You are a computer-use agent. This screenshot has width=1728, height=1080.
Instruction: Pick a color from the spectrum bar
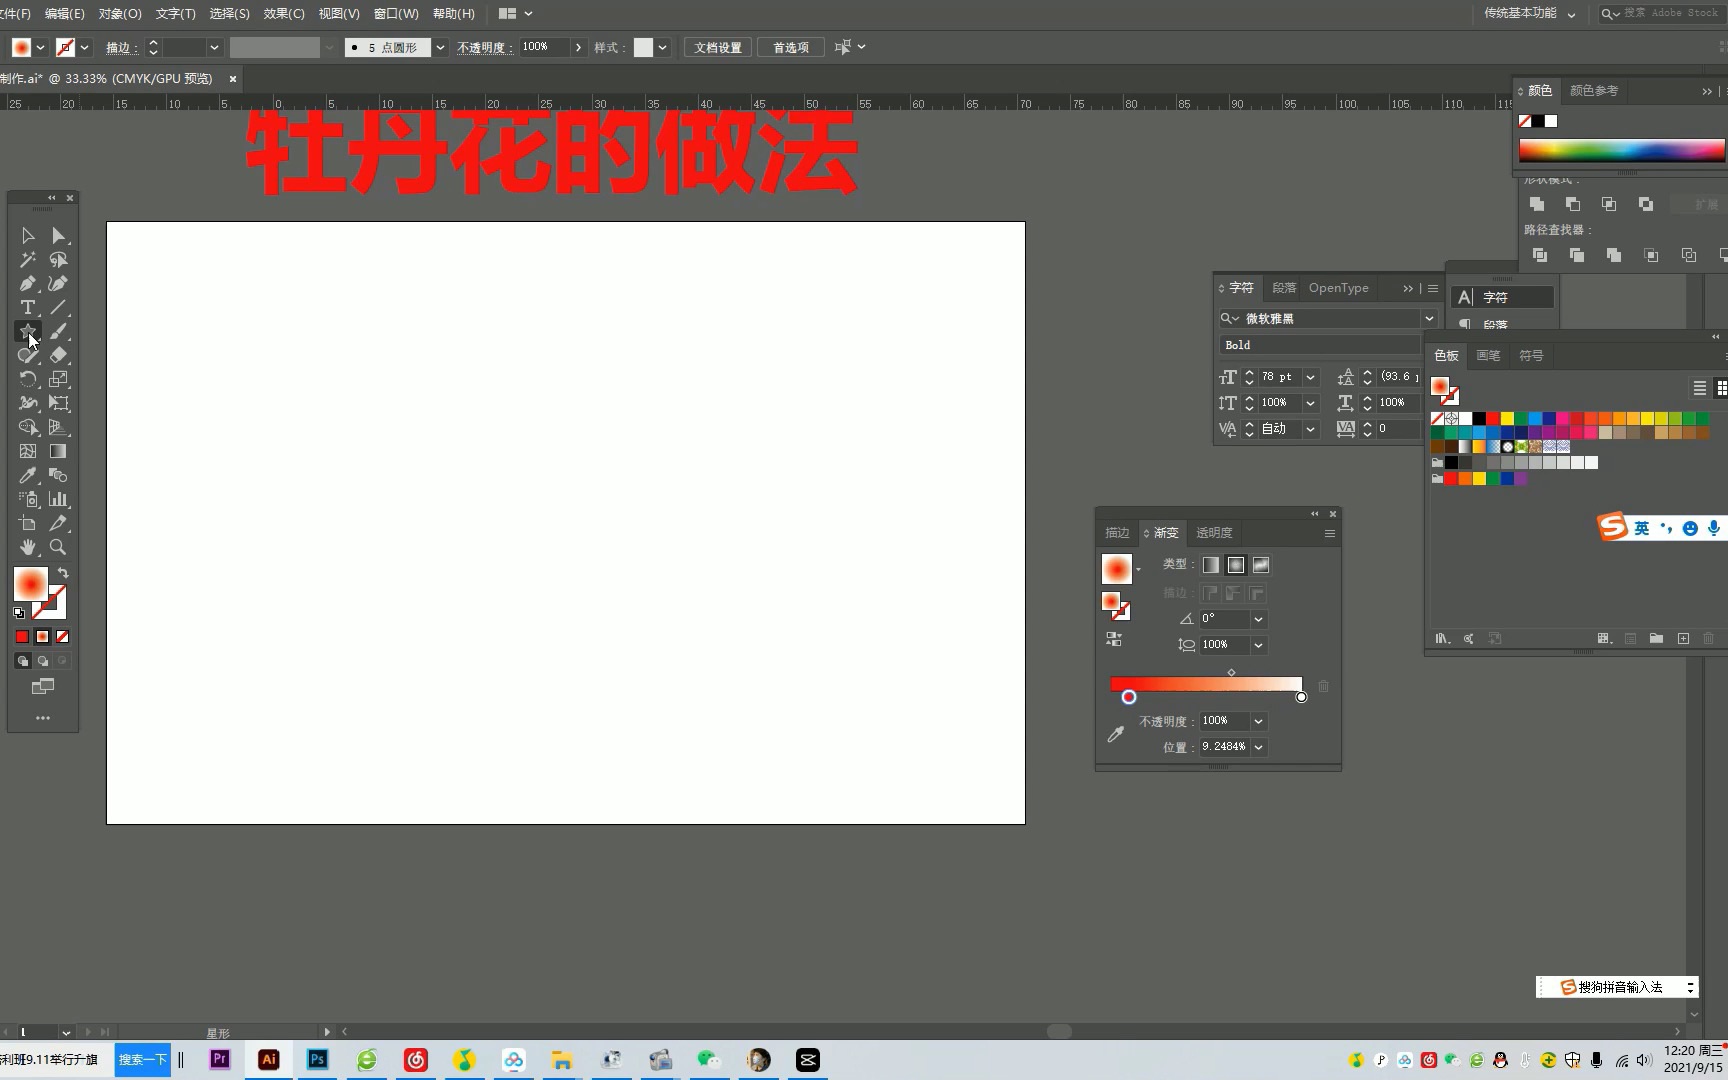1622,150
